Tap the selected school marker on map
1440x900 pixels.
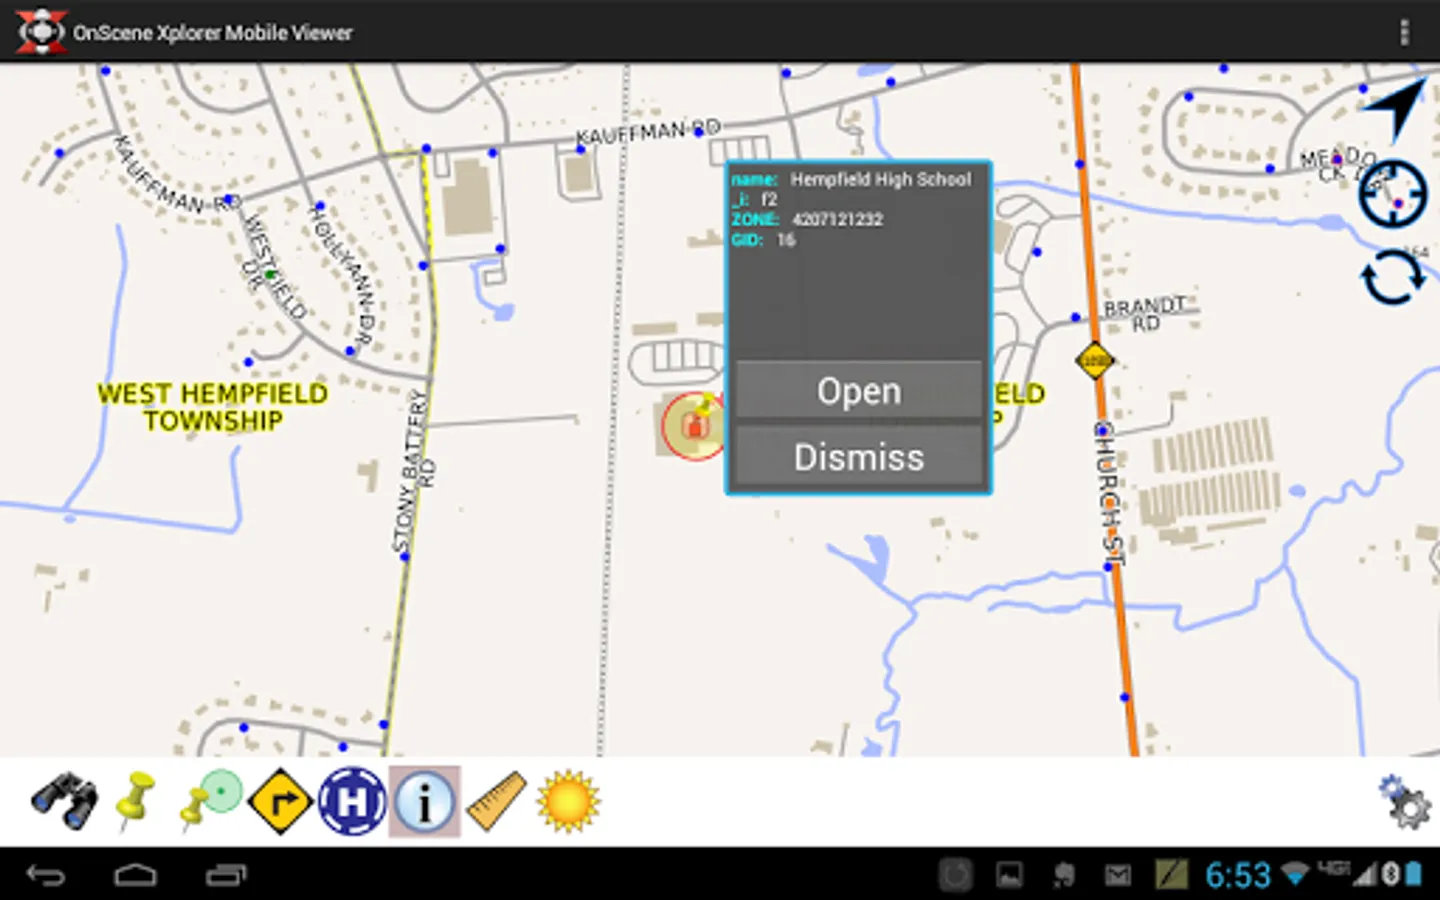click(694, 426)
